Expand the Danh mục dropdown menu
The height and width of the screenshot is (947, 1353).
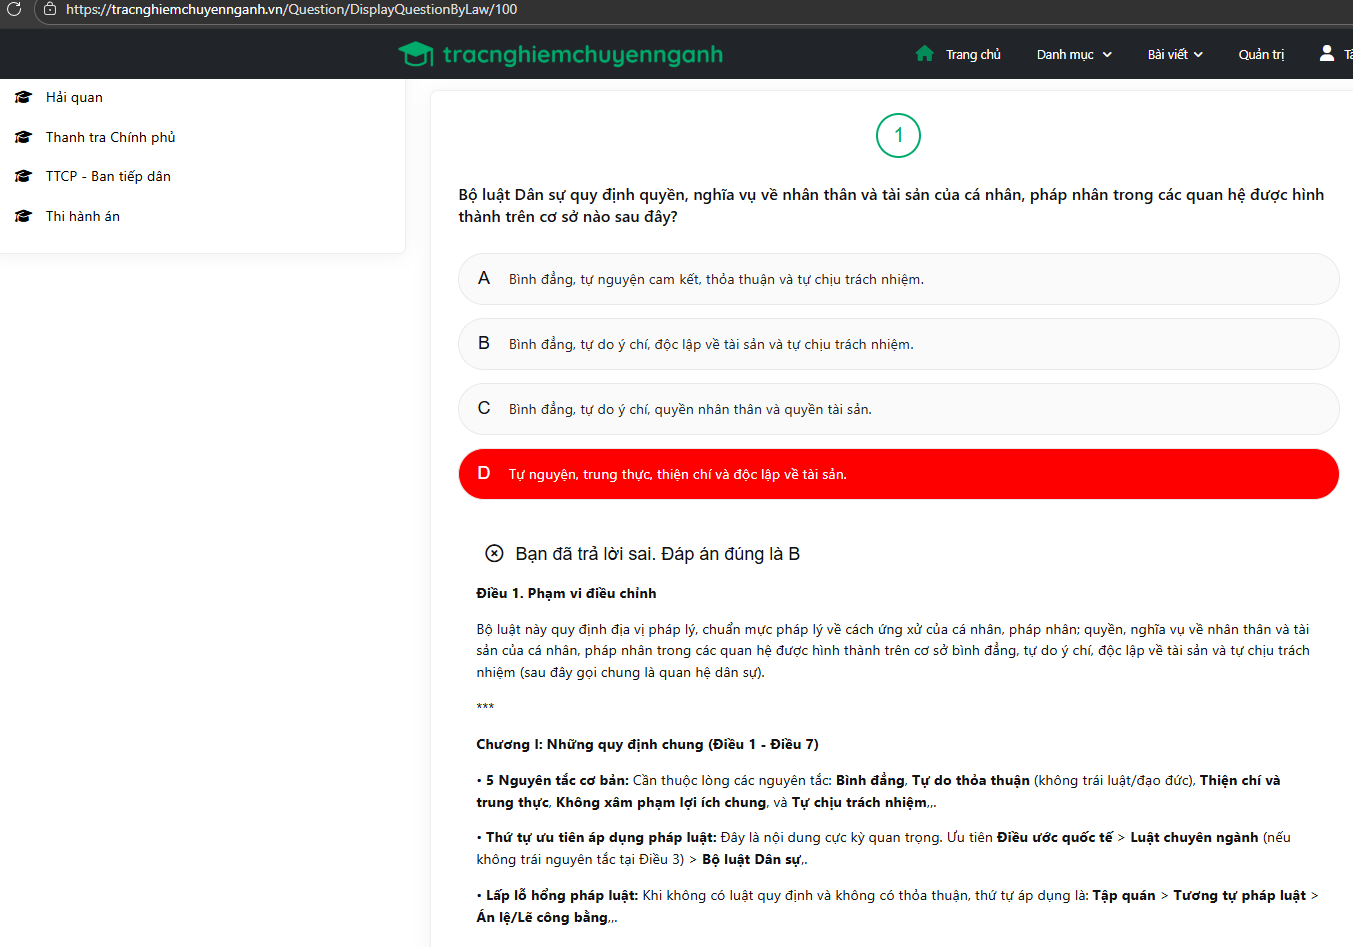[1074, 54]
